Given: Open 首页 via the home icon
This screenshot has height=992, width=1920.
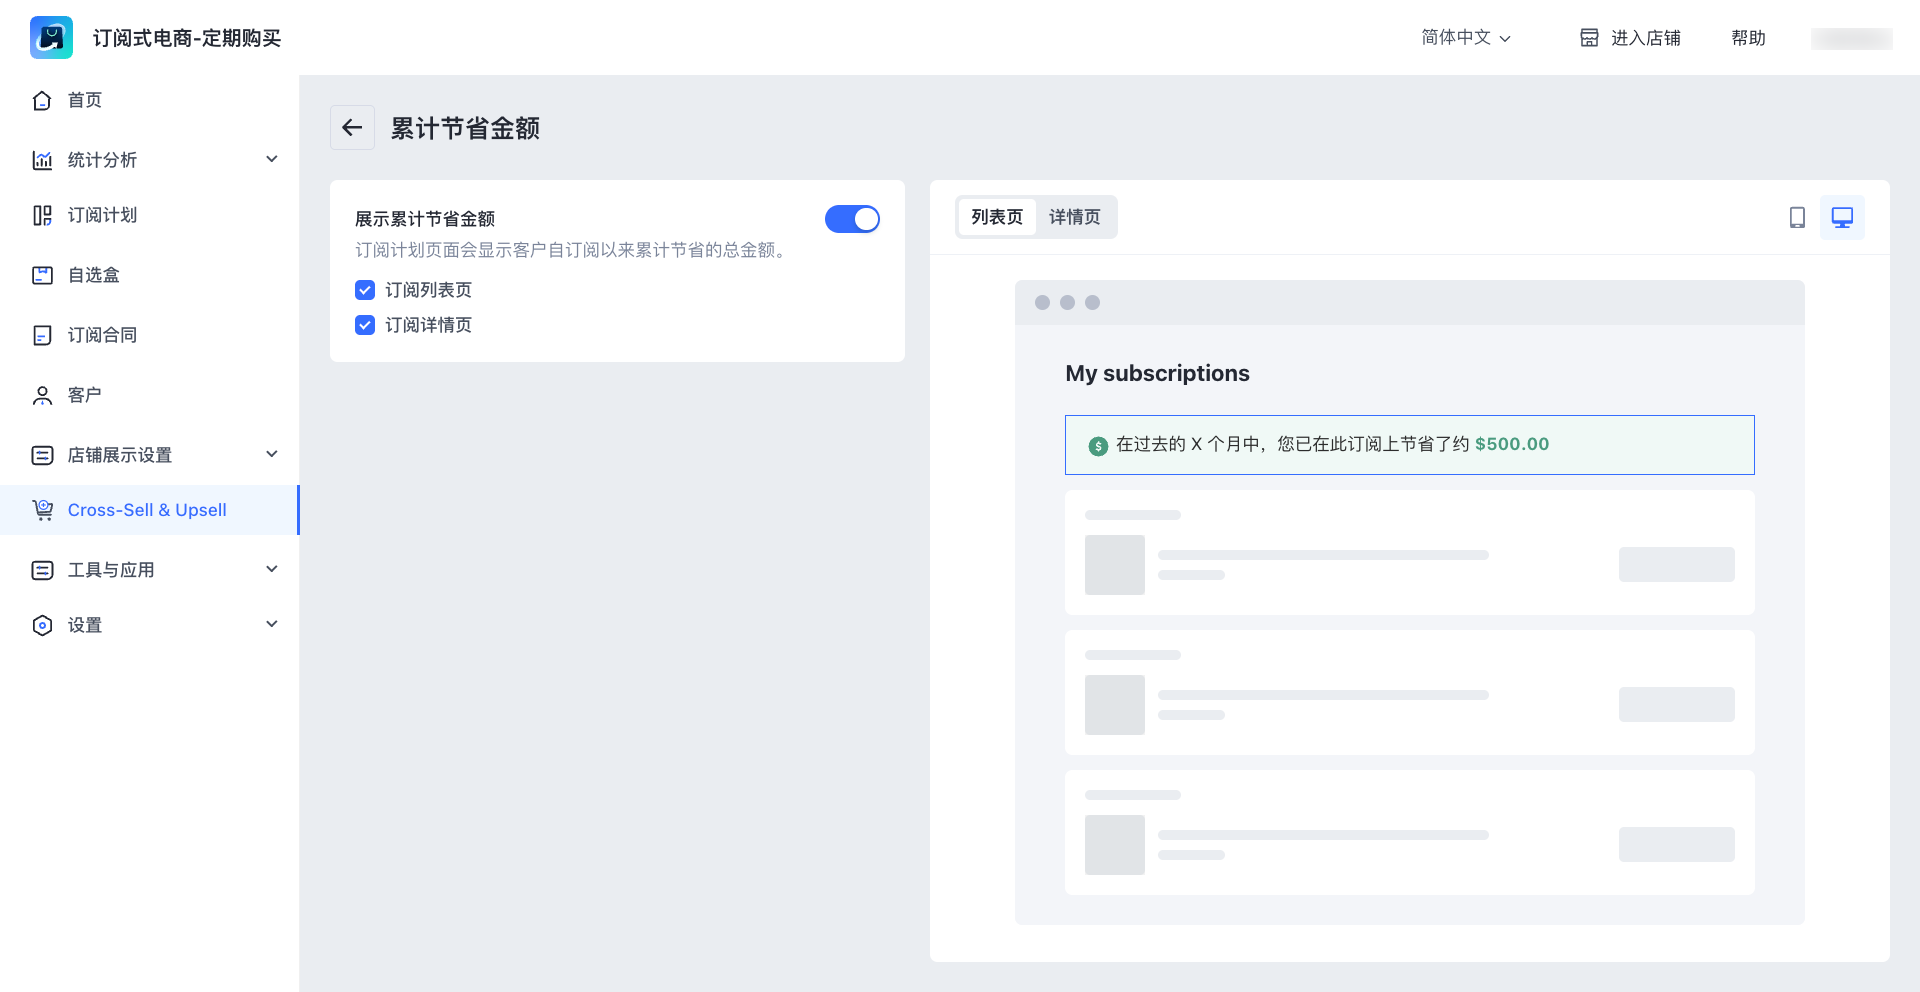Looking at the screenshot, I should [42, 100].
